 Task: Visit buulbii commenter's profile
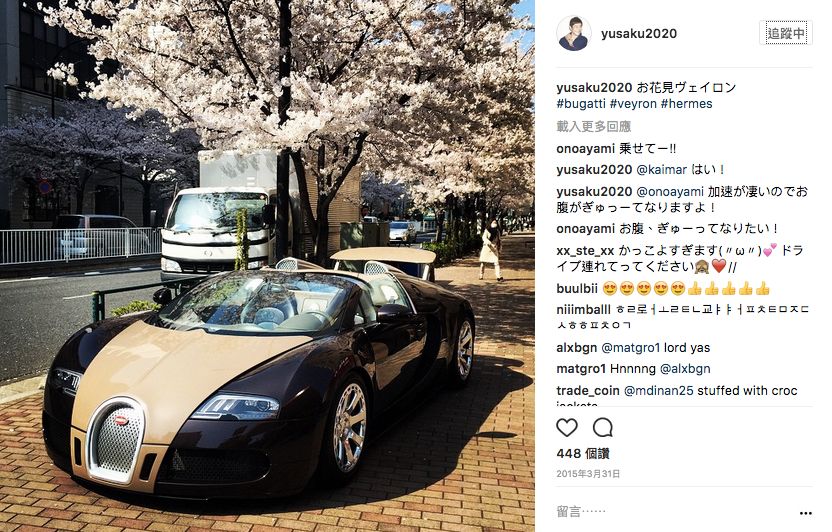click(577, 289)
